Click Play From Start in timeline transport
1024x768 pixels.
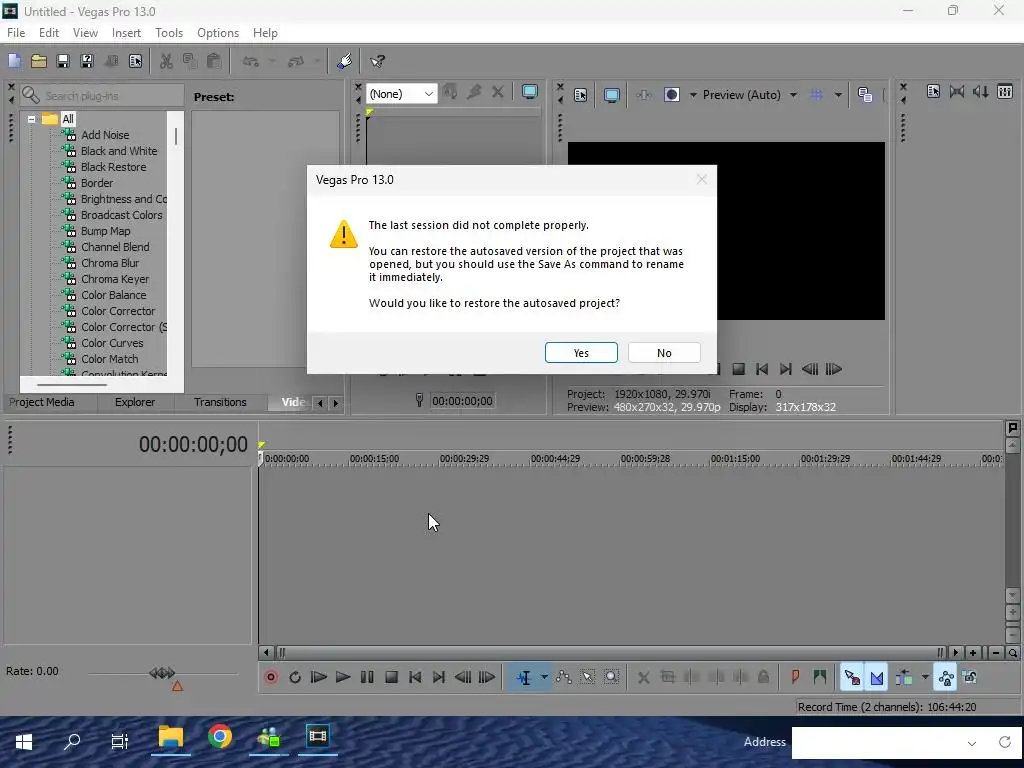[x=319, y=677]
